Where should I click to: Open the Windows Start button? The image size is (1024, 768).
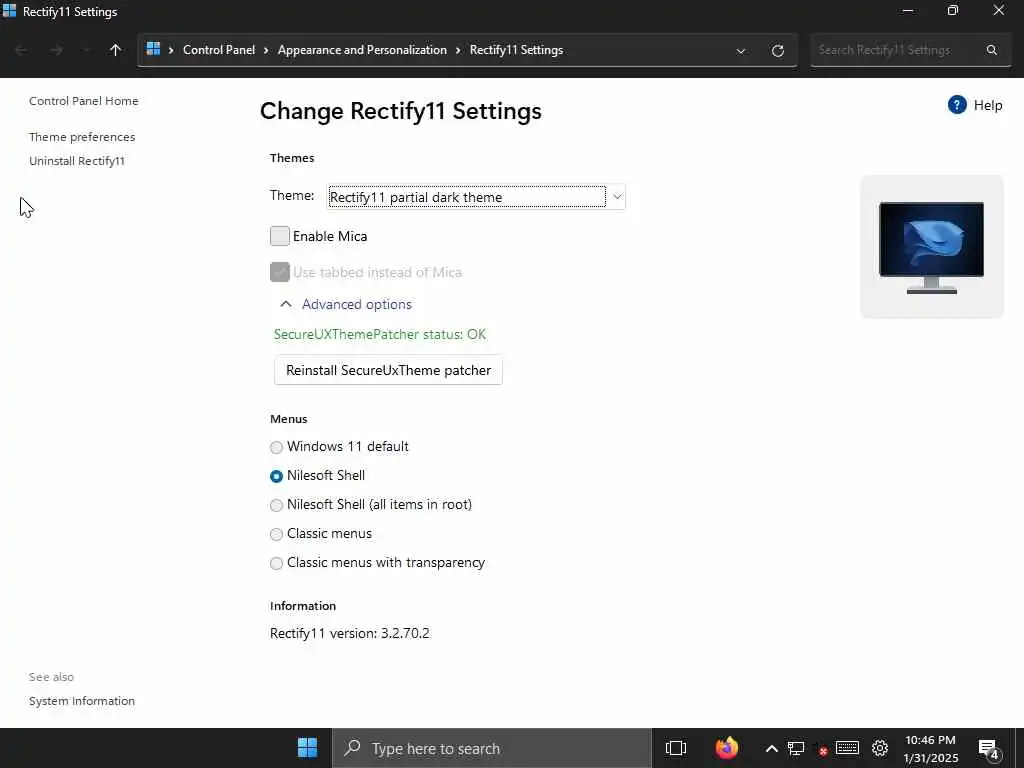307,748
